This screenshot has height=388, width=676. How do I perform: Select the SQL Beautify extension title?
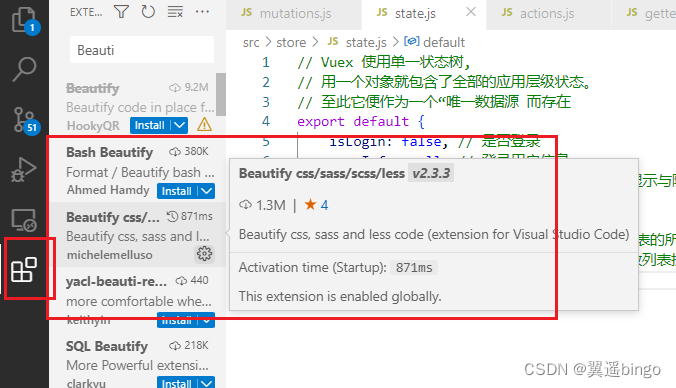(107, 346)
